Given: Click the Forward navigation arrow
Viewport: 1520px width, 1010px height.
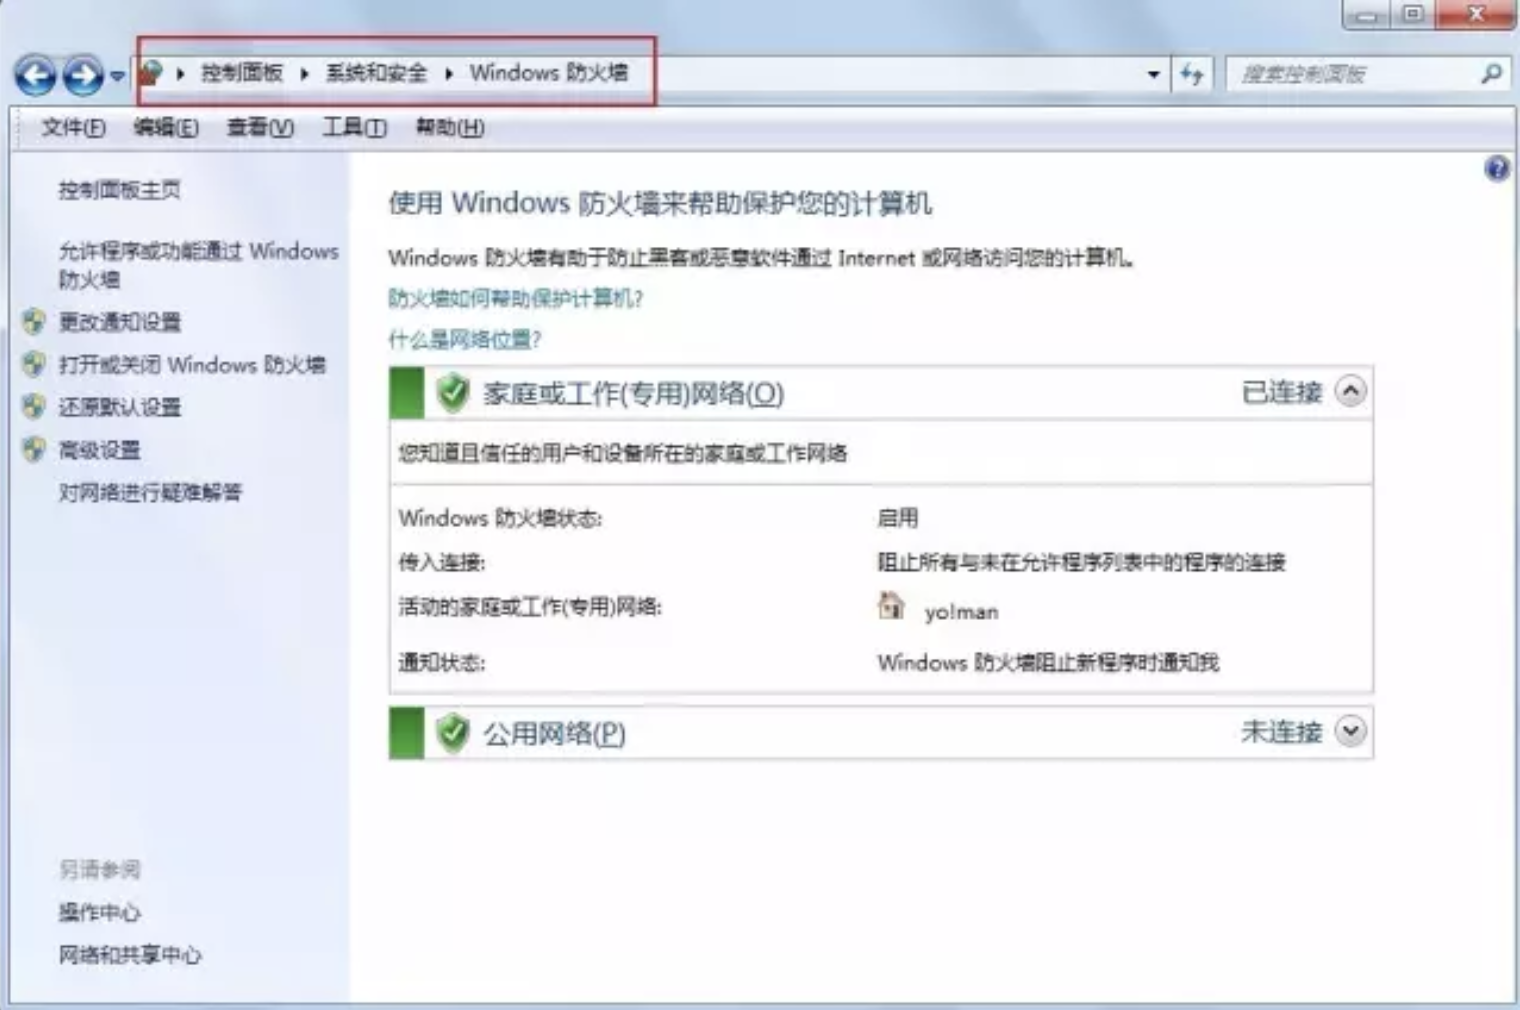Looking at the screenshot, I should (83, 75).
